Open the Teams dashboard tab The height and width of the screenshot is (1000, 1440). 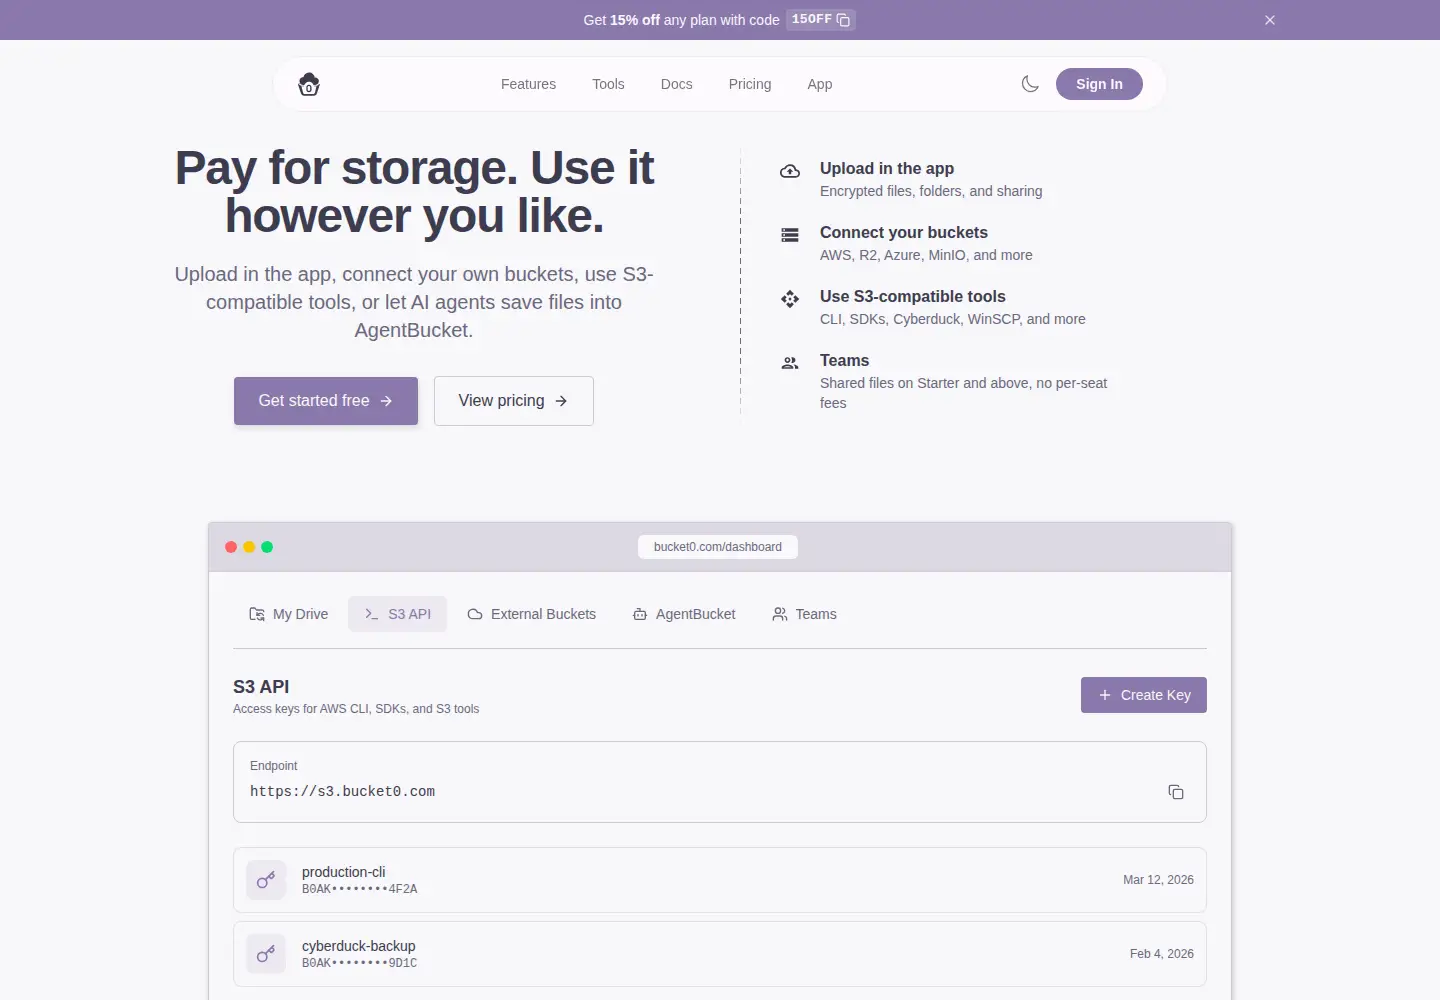pos(805,614)
